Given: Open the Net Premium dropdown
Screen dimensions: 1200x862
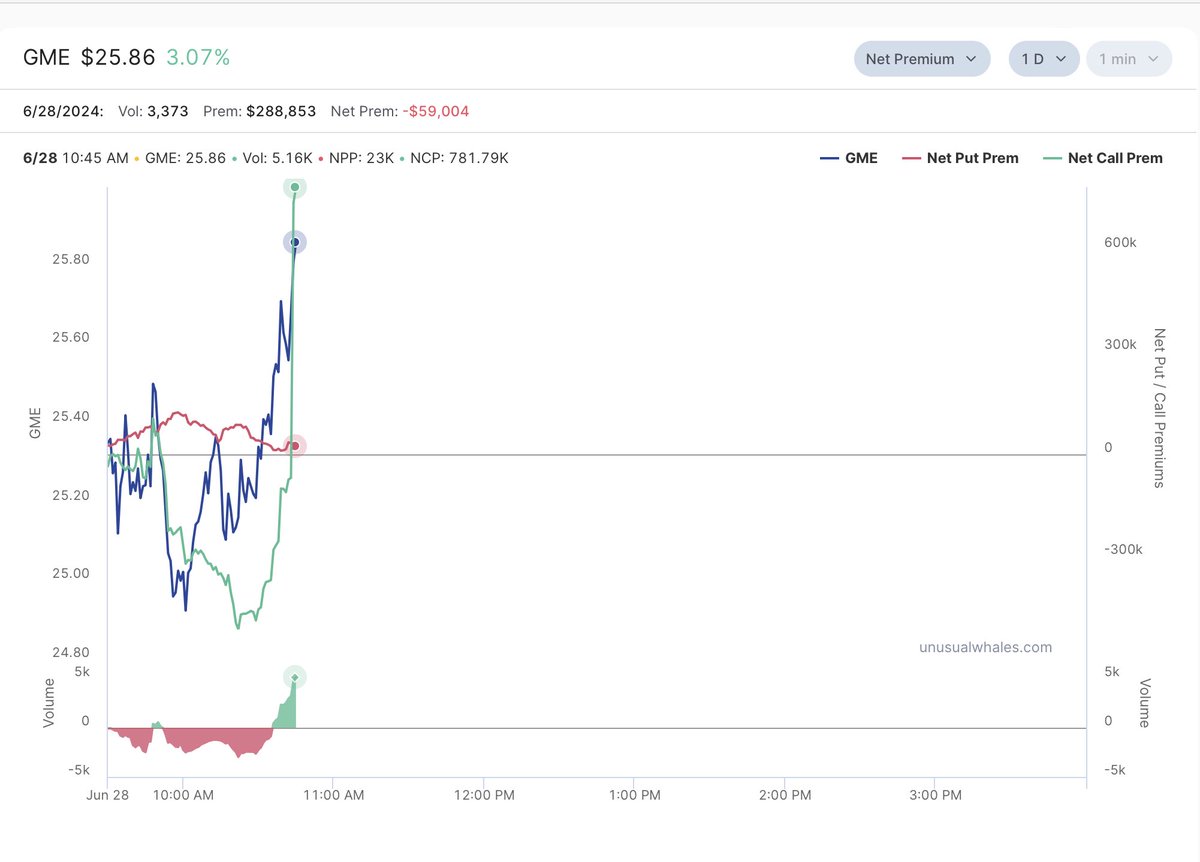Looking at the screenshot, I should click(x=921, y=58).
